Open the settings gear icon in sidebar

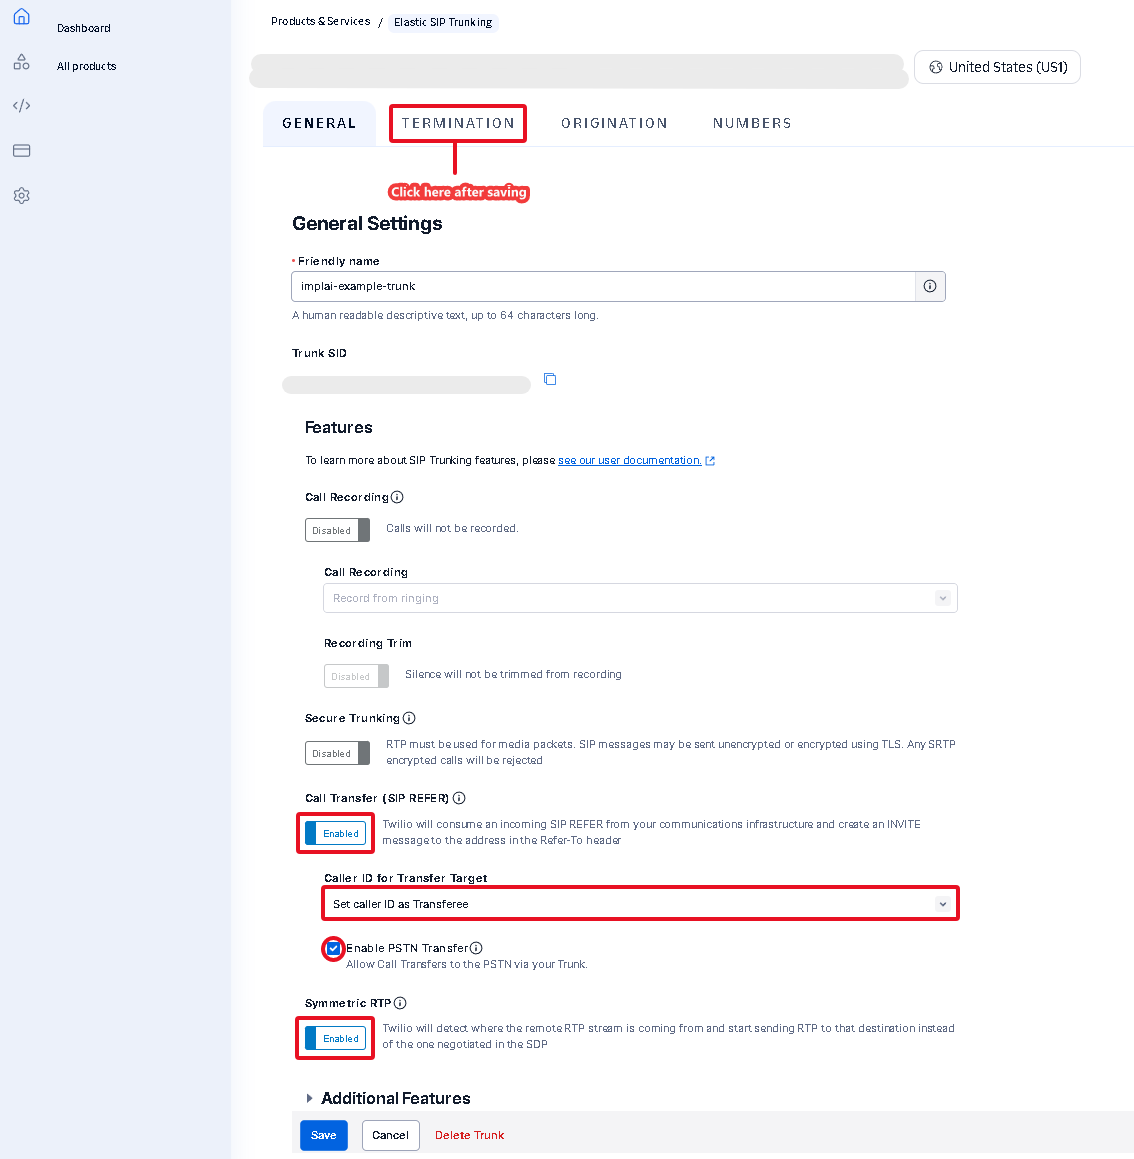point(21,196)
